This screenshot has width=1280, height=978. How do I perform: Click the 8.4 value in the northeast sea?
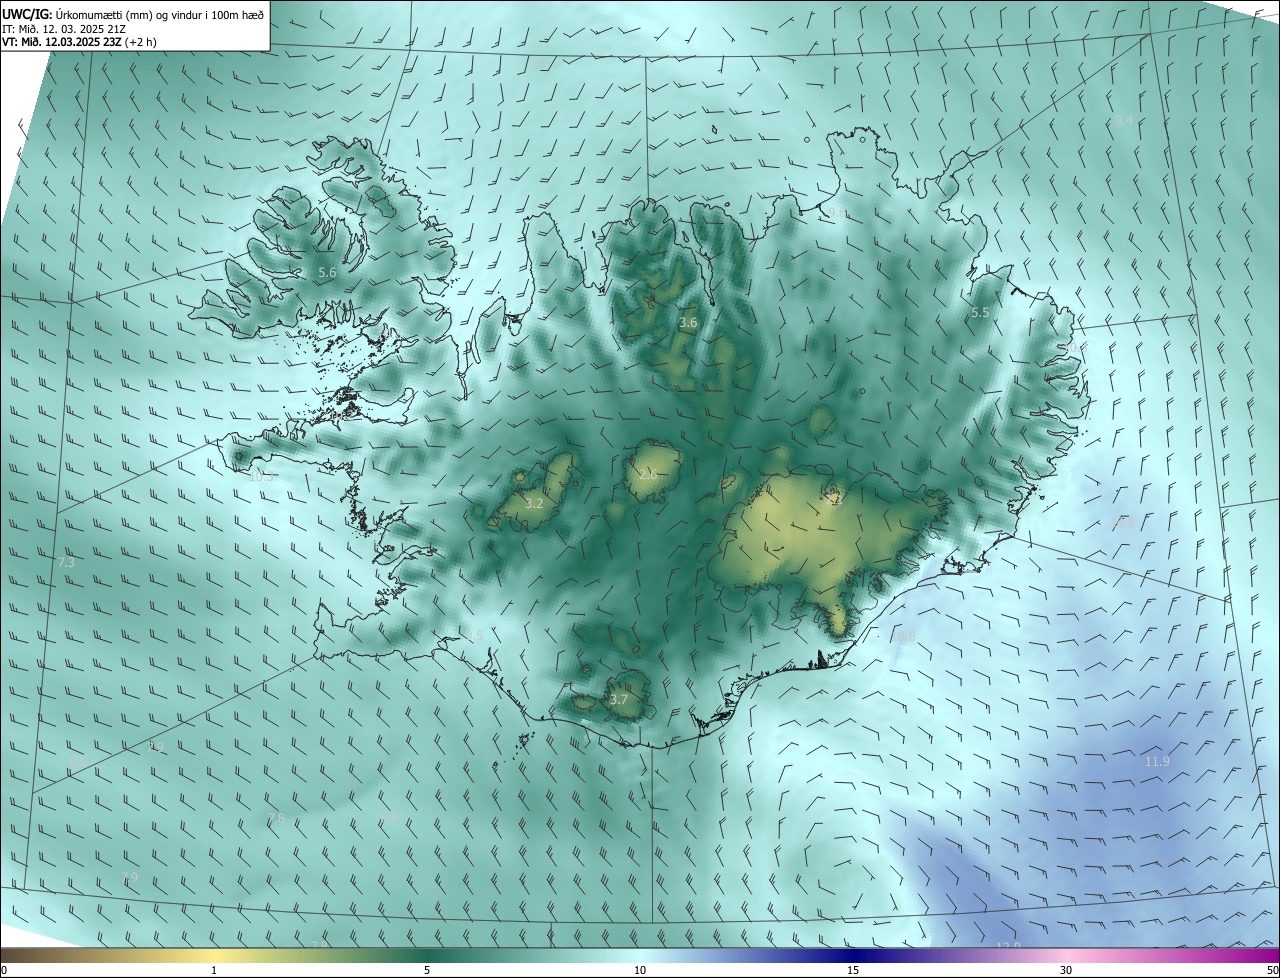(1125, 120)
